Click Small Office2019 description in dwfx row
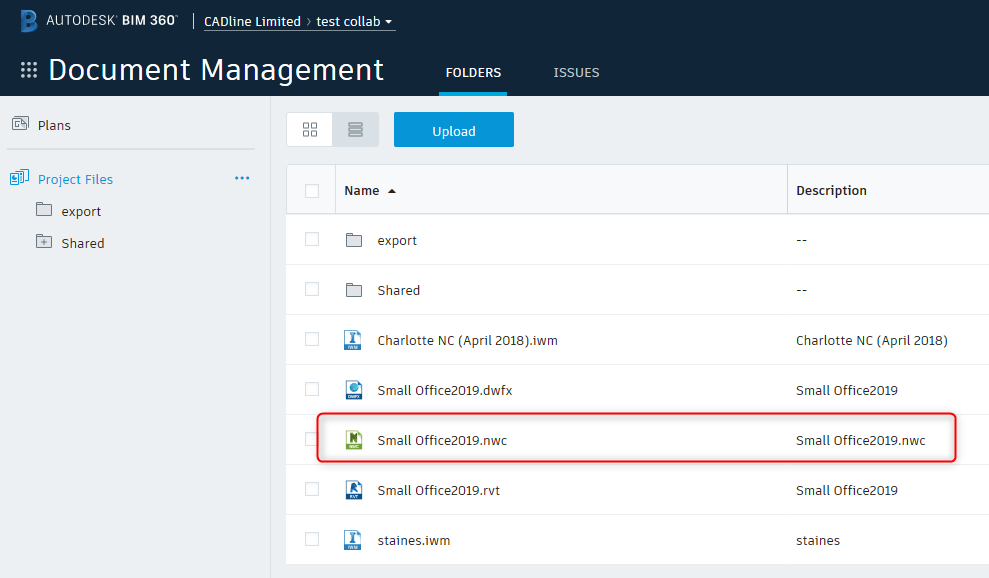This screenshot has width=989, height=578. click(846, 391)
